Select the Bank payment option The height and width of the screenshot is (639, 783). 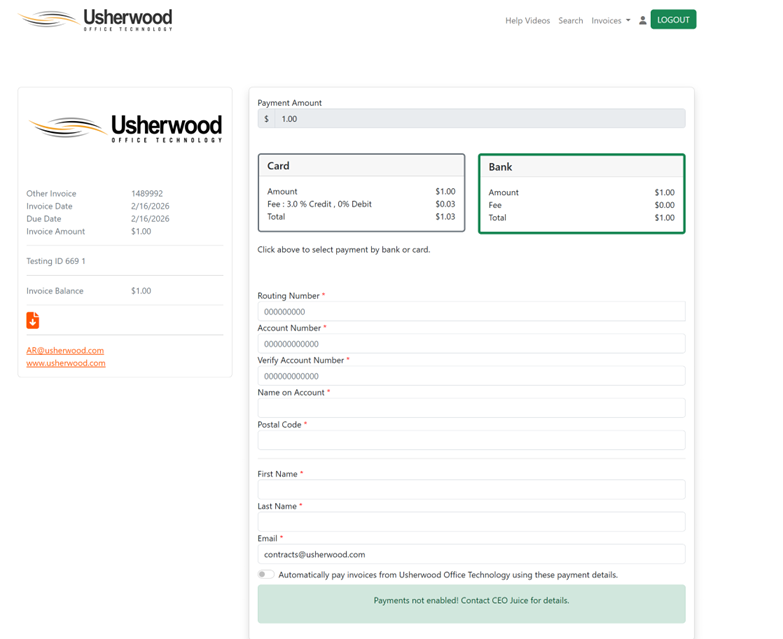pos(581,194)
